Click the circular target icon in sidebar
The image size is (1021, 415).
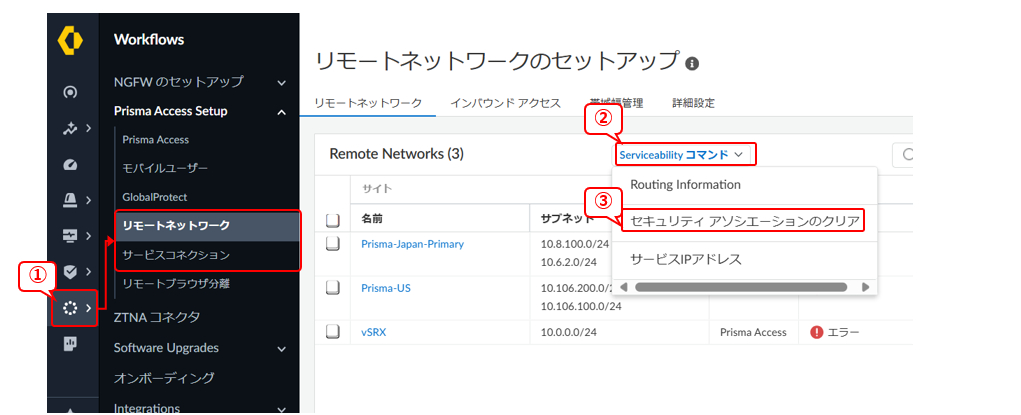[70, 93]
